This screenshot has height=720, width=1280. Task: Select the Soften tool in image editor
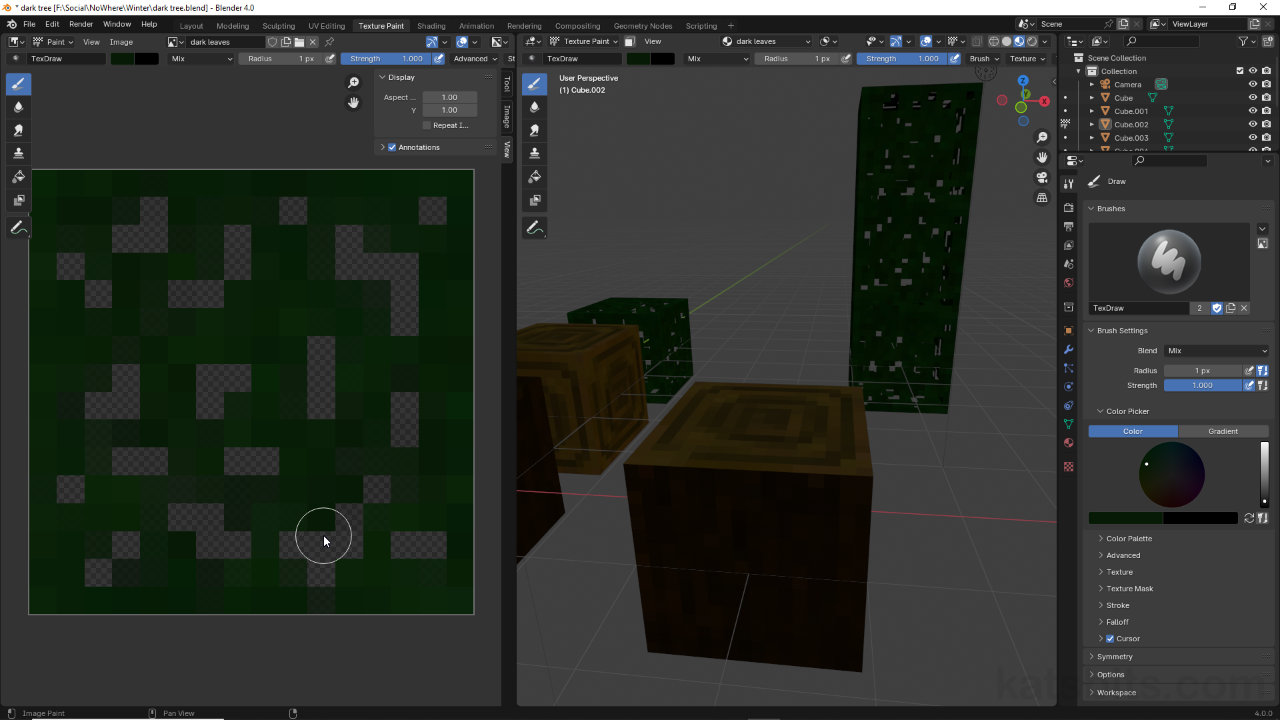tap(18, 107)
